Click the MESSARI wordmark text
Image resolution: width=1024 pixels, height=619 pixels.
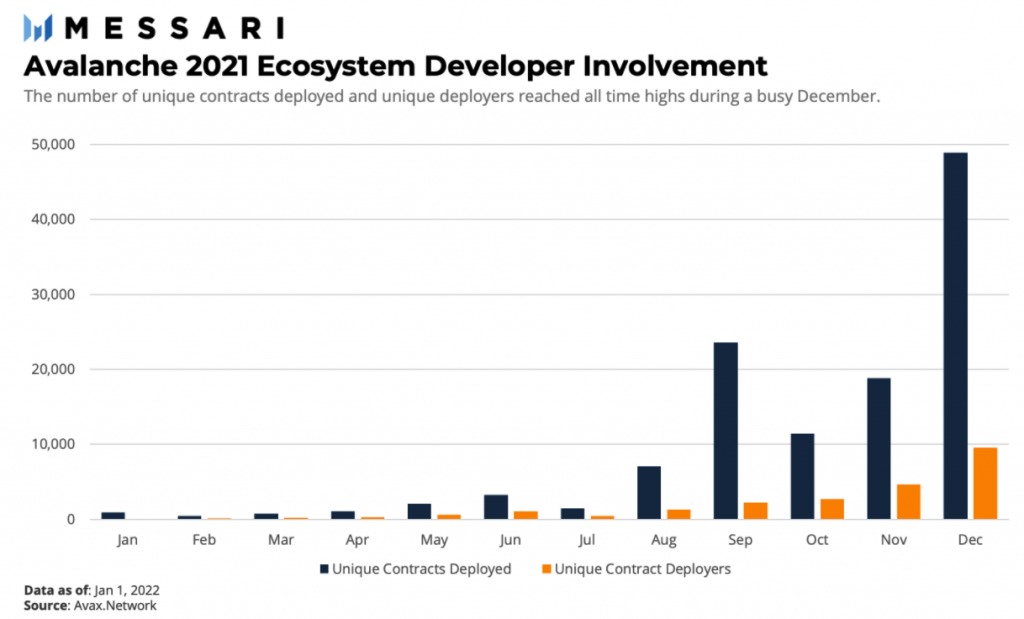(175, 29)
